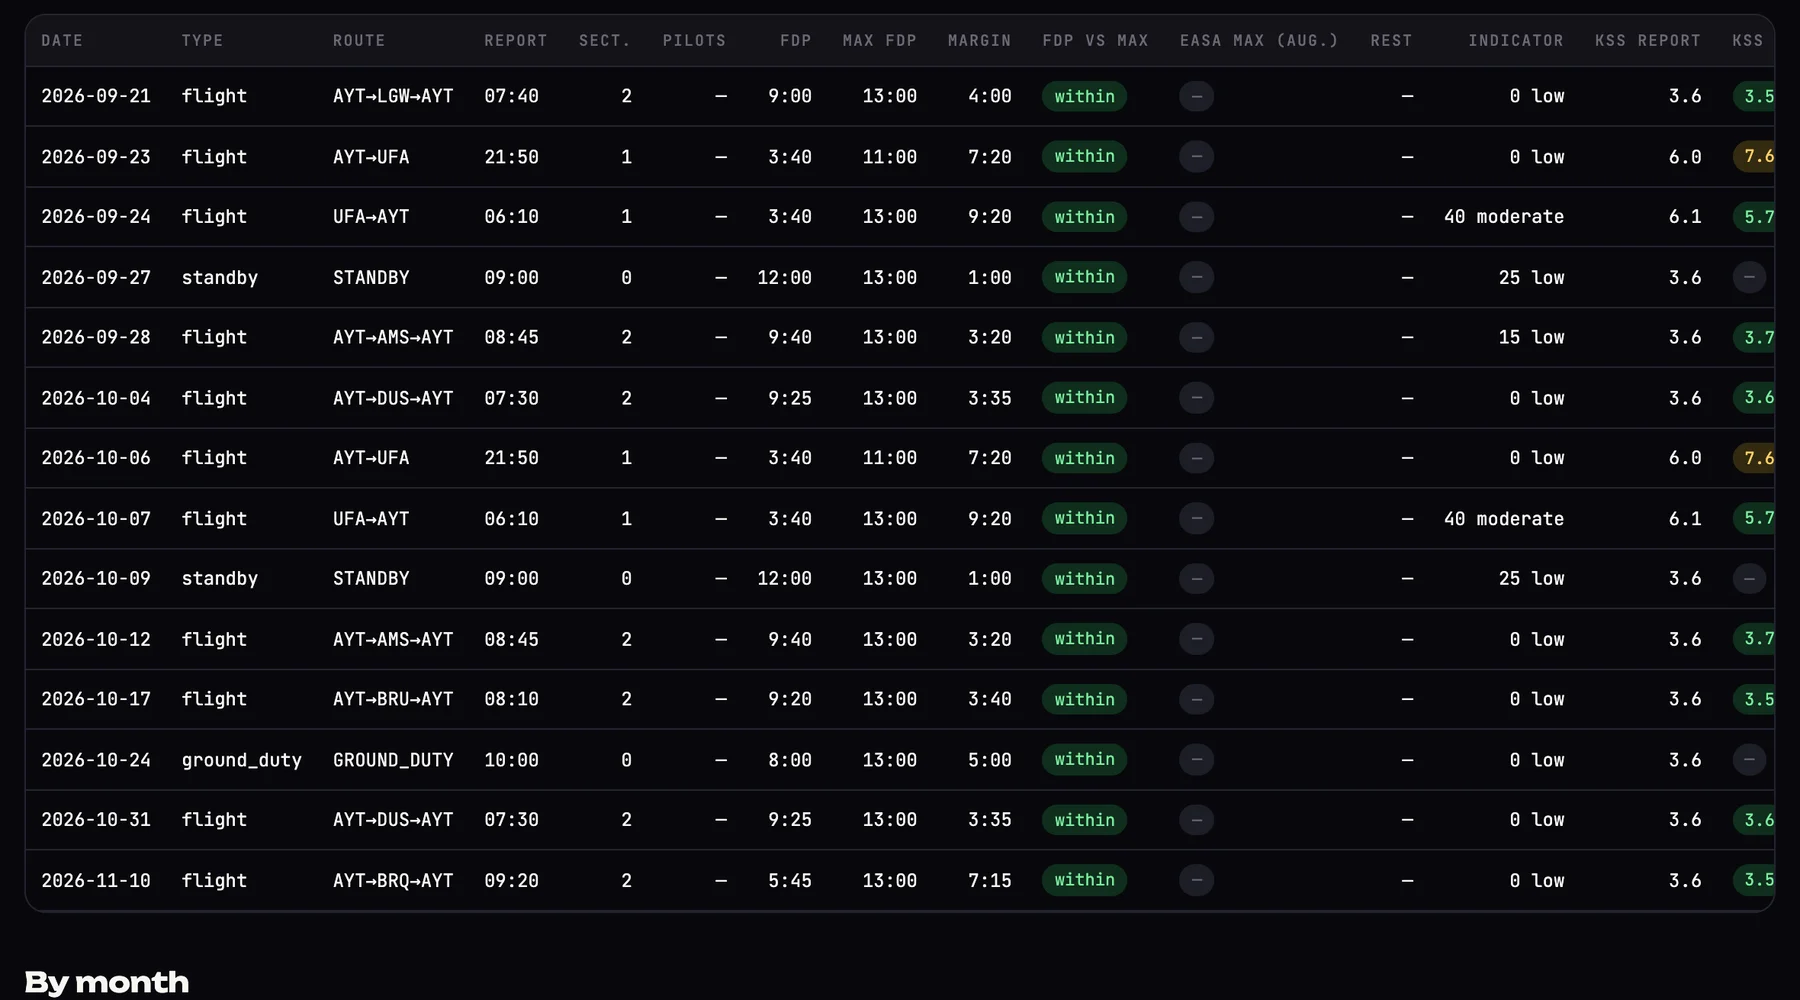Click the AYT→BRQ→AYT route cell
1800x1000 pixels.
point(393,881)
